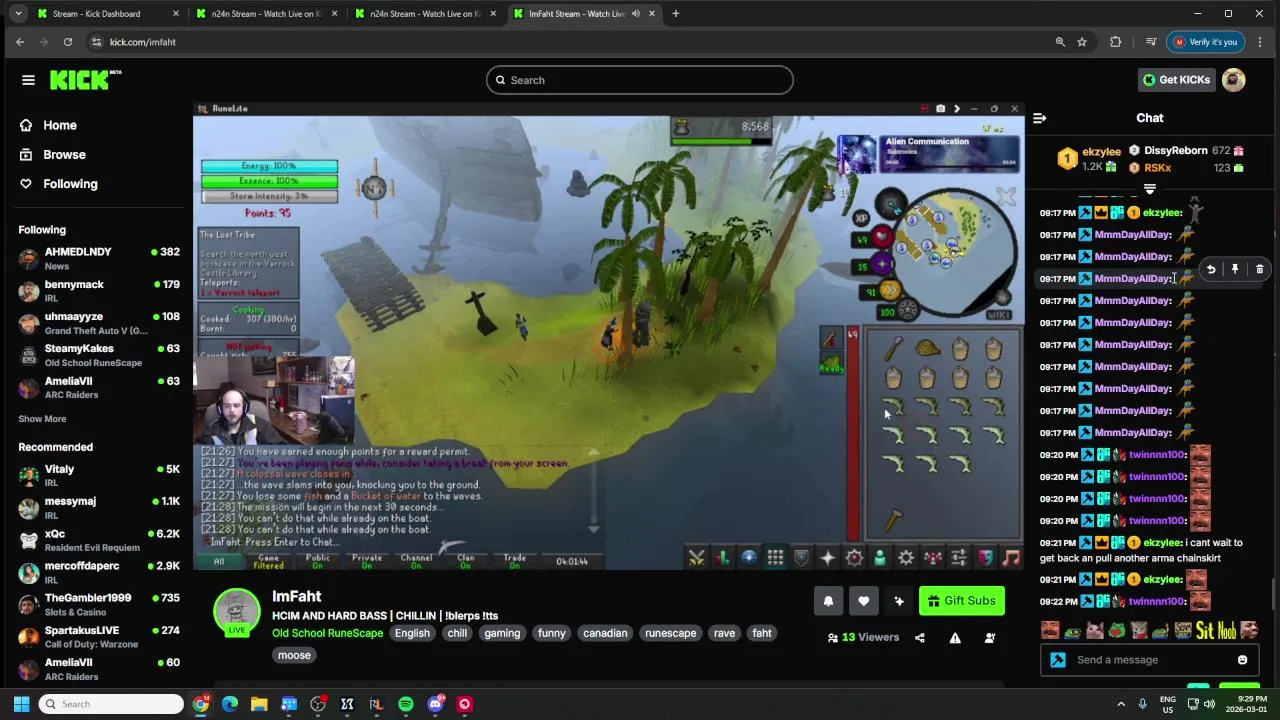Click the chat identity badge in message box

coord(1058,660)
